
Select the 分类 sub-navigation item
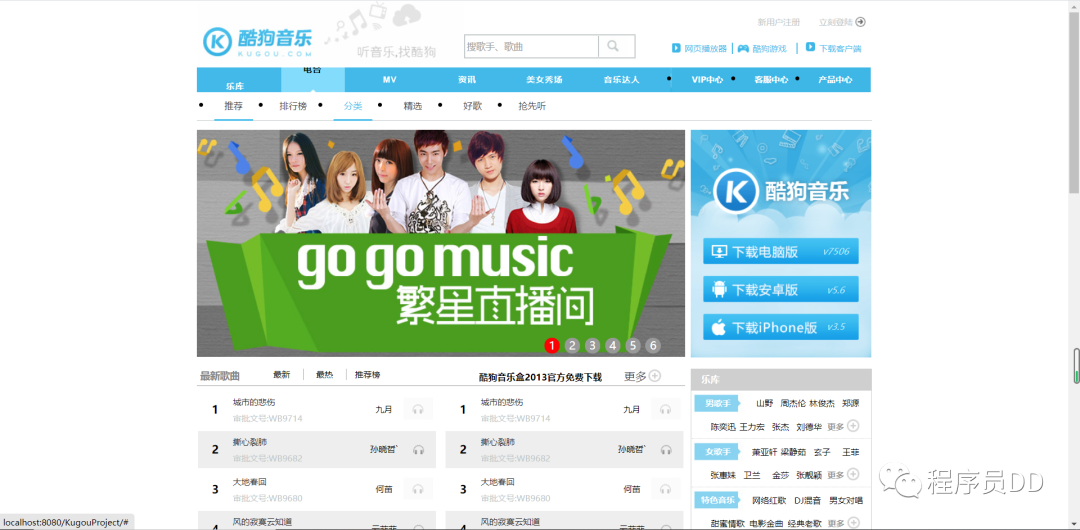point(353,106)
